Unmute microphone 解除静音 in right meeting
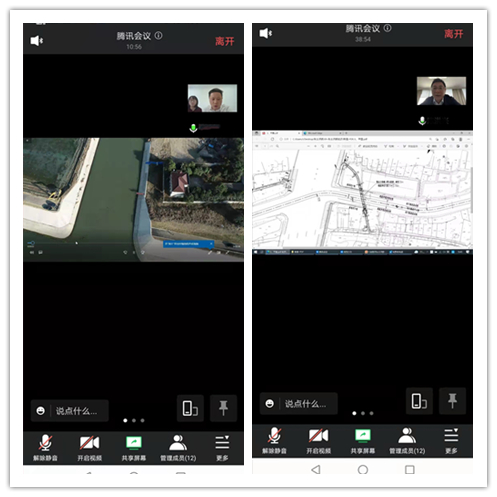The height and width of the screenshot is (497, 497). pos(274,440)
